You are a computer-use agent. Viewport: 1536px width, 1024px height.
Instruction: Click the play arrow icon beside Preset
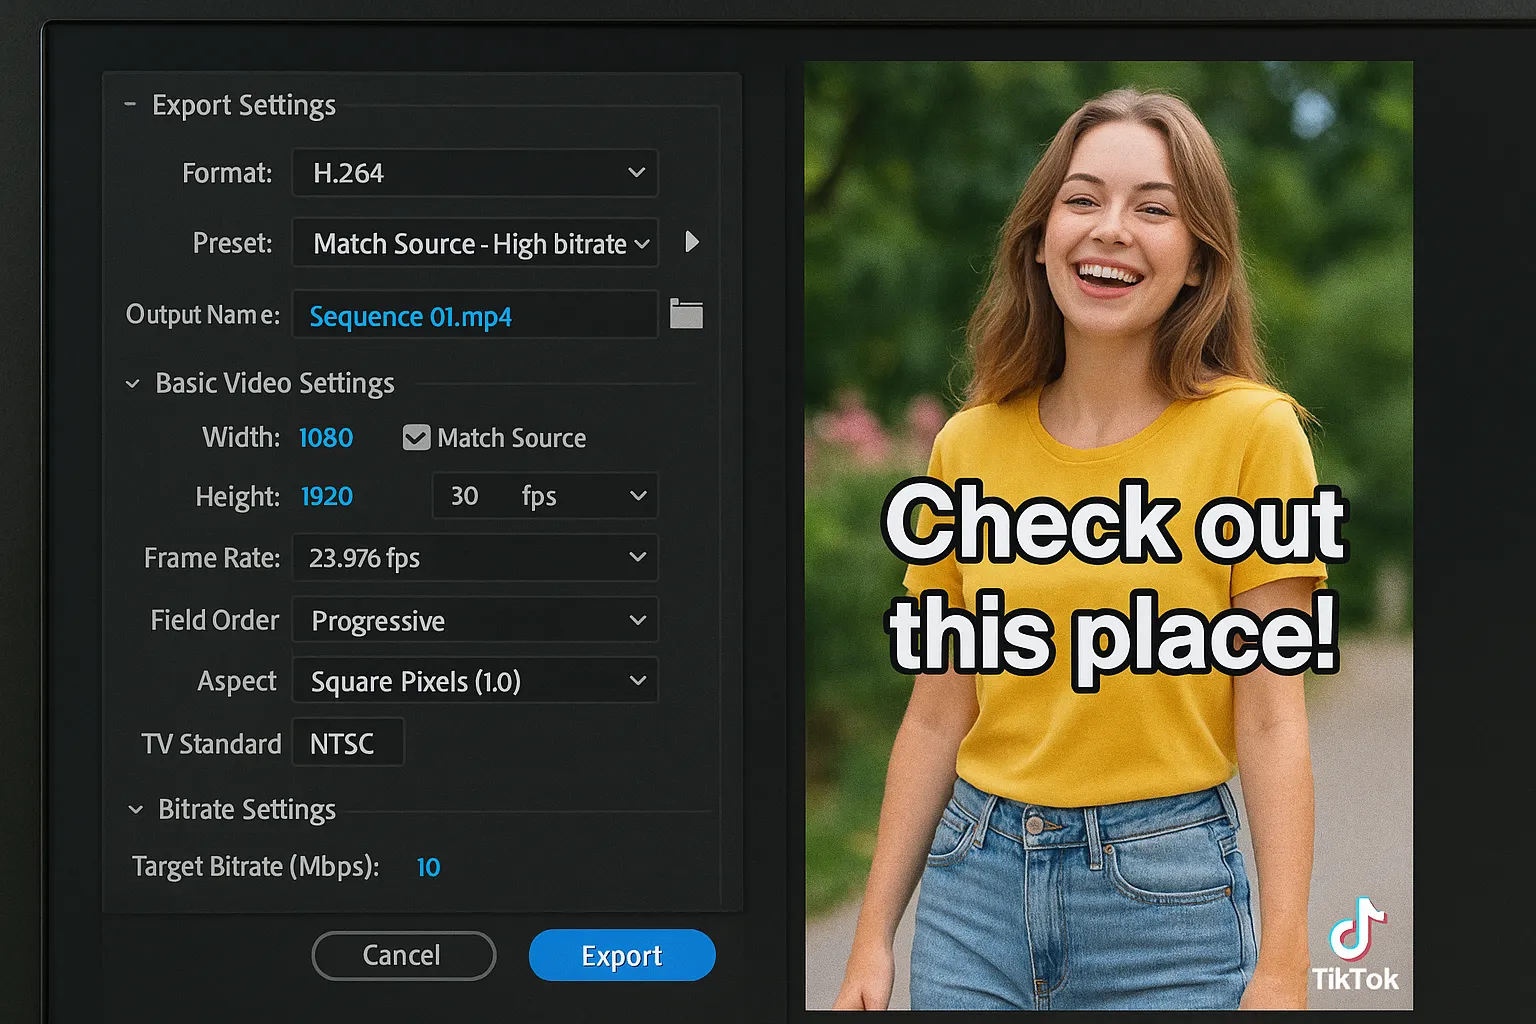(692, 242)
